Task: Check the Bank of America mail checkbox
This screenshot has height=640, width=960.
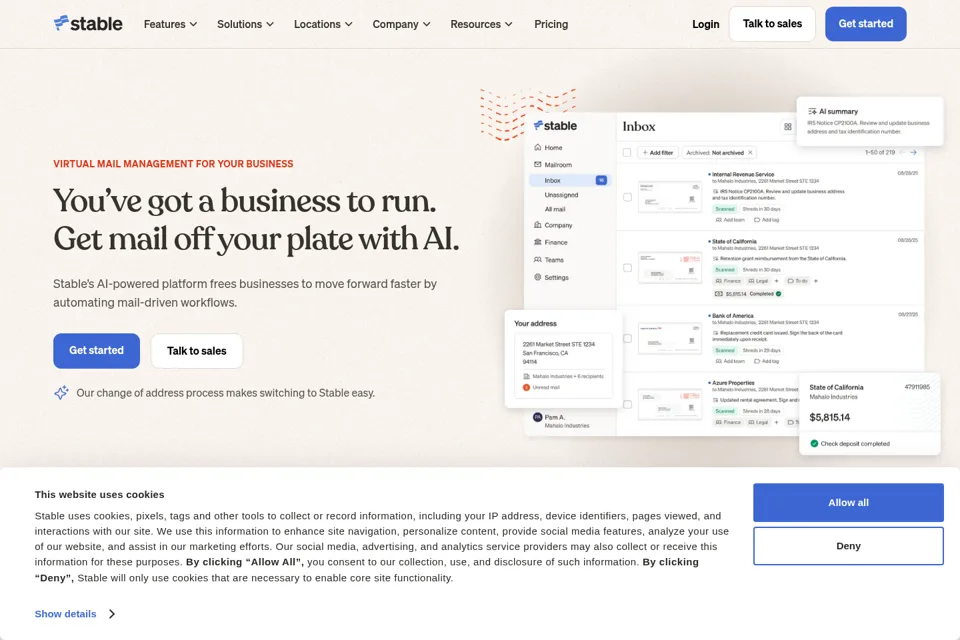Action: click(627, 338)
